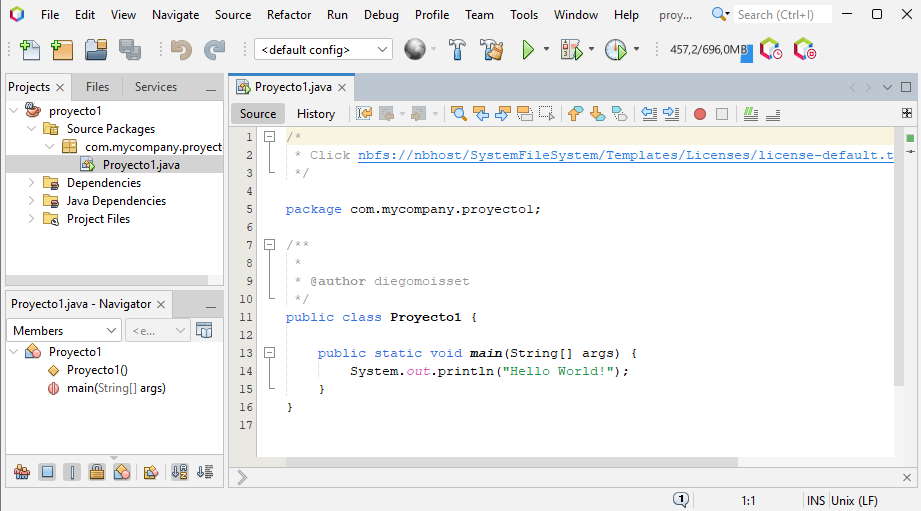This screenshot has width=921, height=511.
Task: Click the New Project toolbar icon
Action: click(62, 50)
